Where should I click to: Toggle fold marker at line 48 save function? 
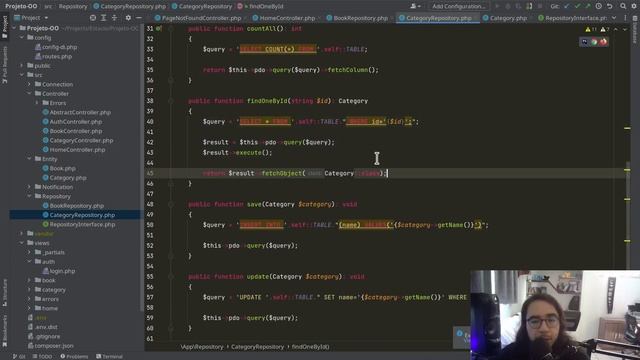pos(171,204)
